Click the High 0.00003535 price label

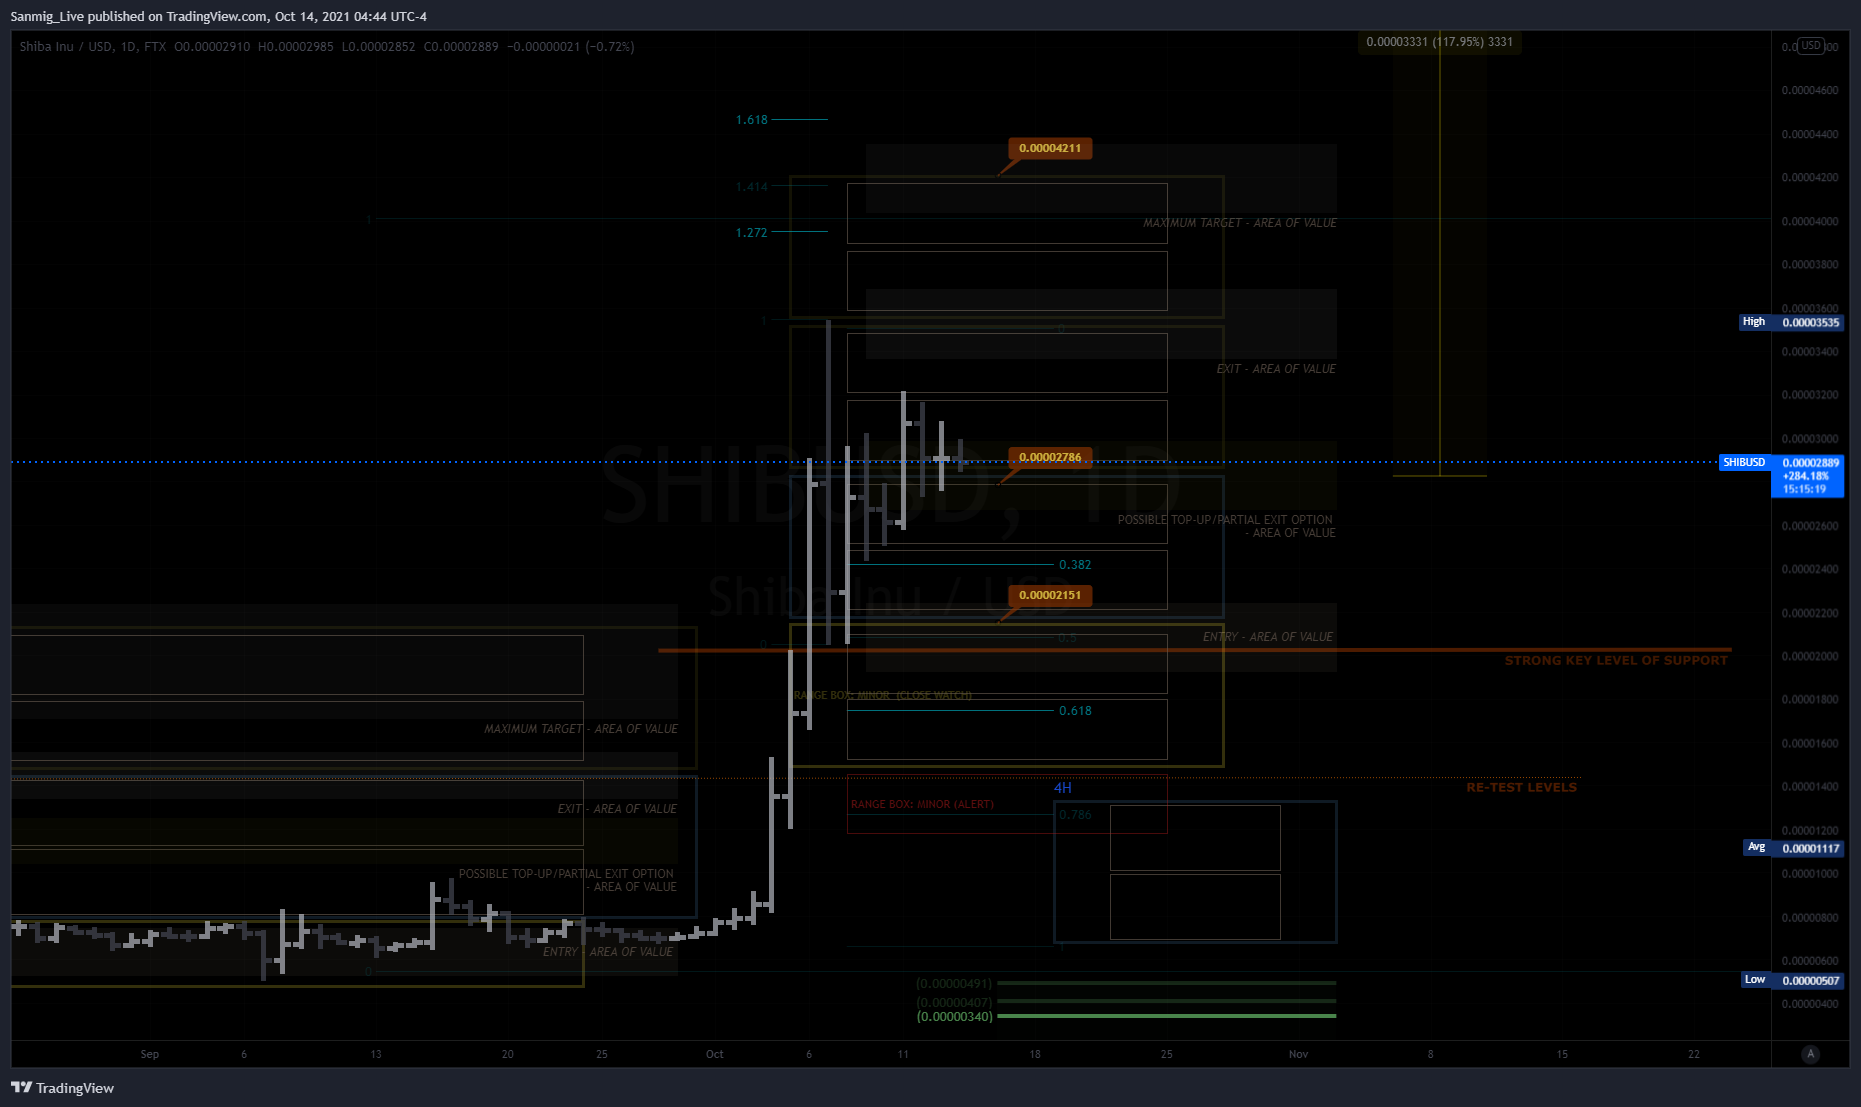point(1791,322)
